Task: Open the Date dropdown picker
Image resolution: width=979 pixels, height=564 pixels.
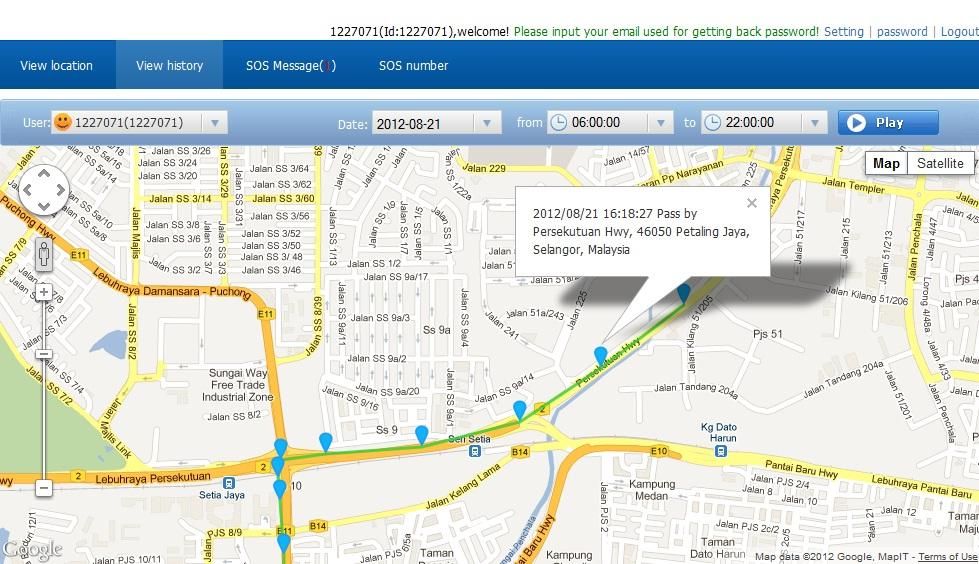Action: click(487, 123)
